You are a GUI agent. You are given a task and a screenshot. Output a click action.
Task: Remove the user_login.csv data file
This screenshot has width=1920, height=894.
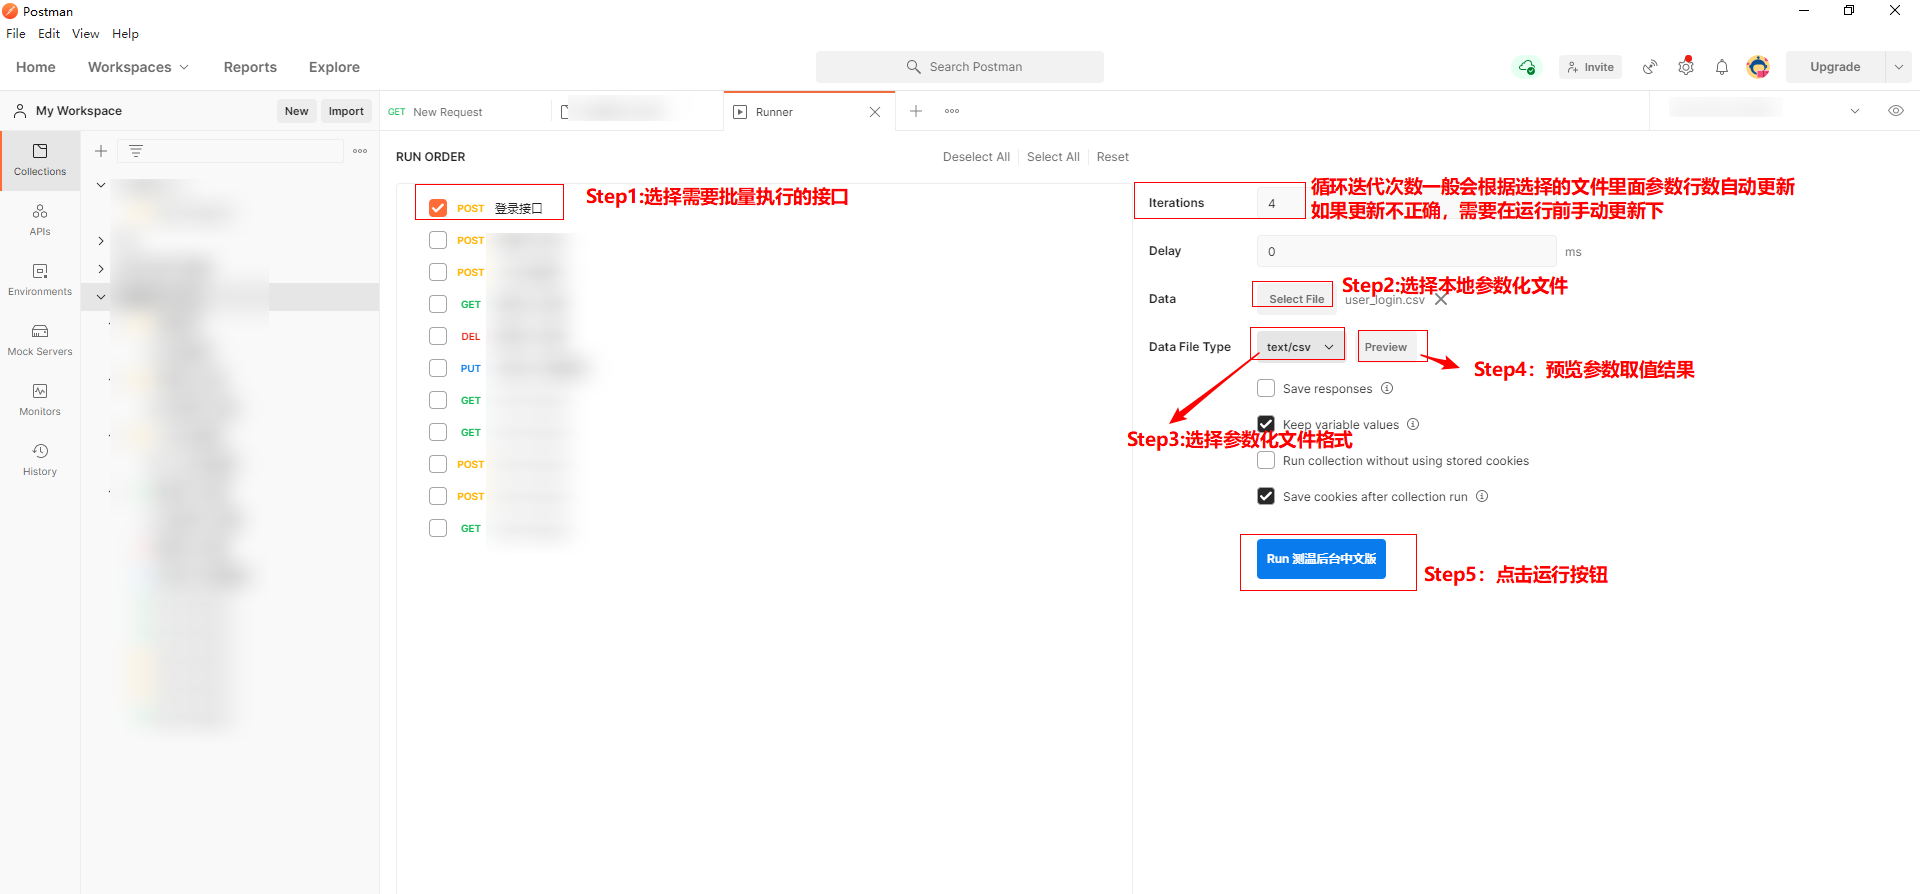1441,299
